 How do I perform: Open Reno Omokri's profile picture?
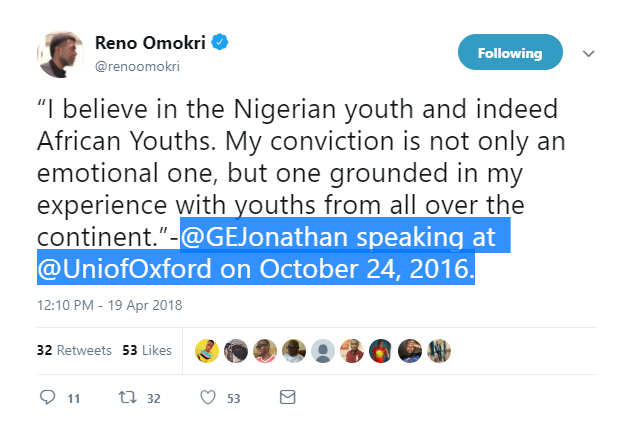(x=59, y=56)
